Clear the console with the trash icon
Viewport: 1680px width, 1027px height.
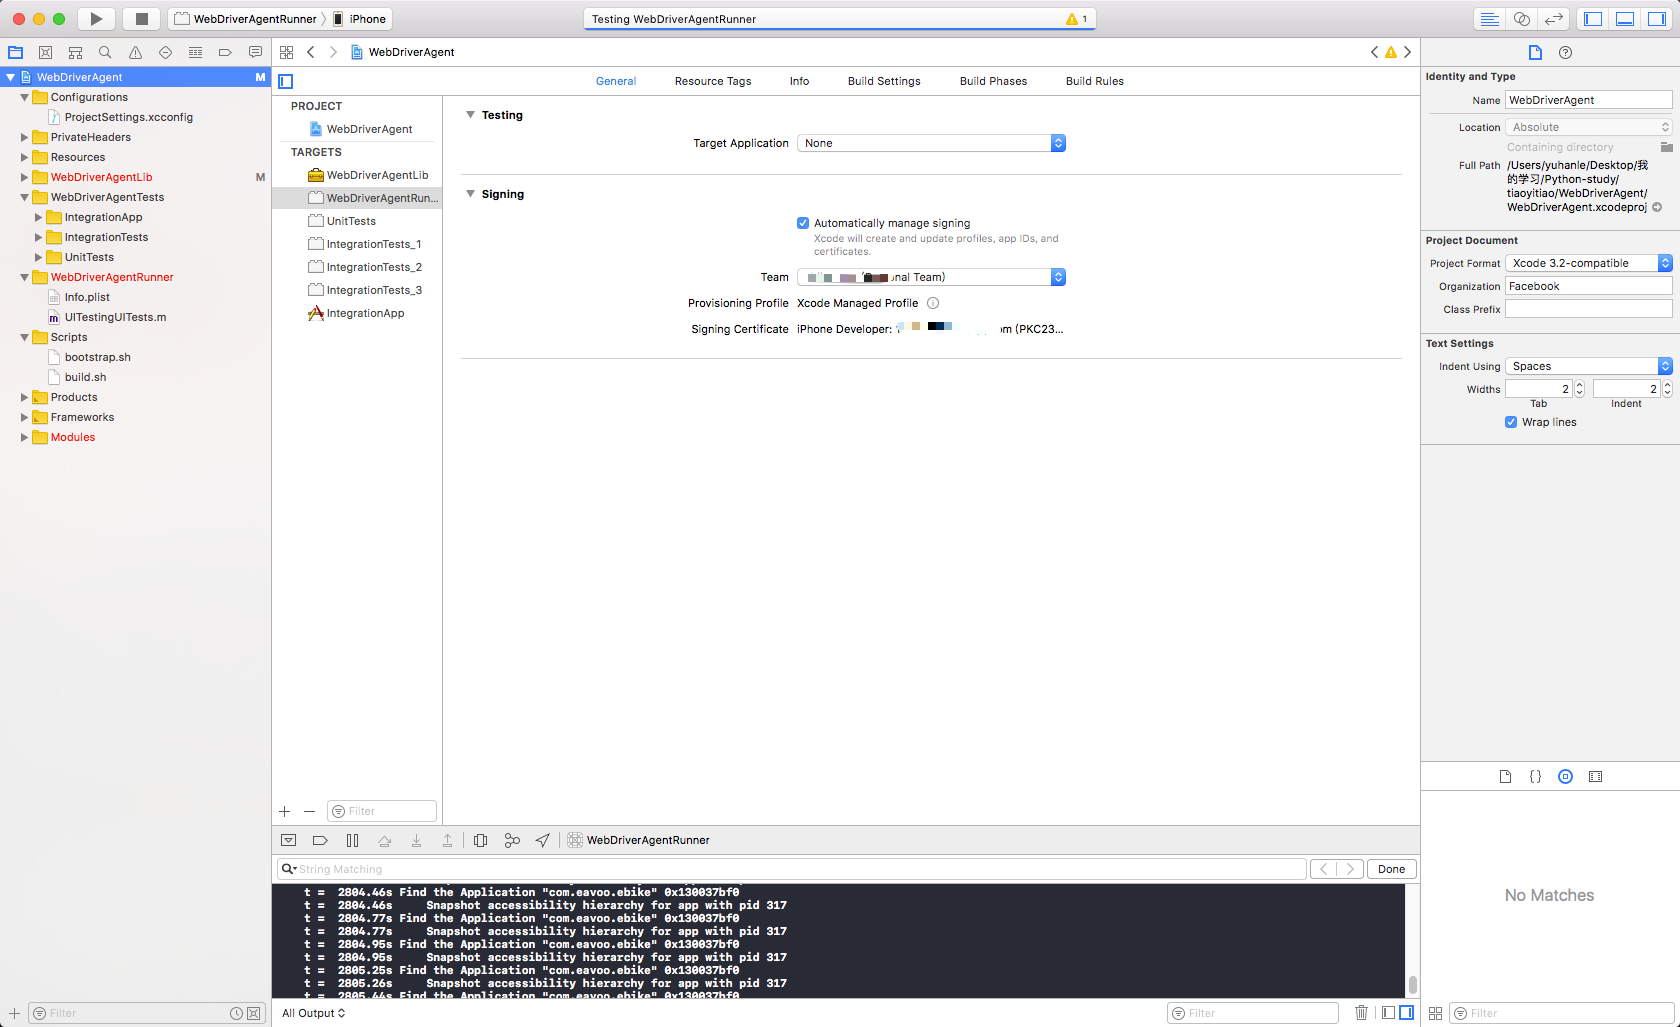pyautogui.click(x=1361, y=1013)
